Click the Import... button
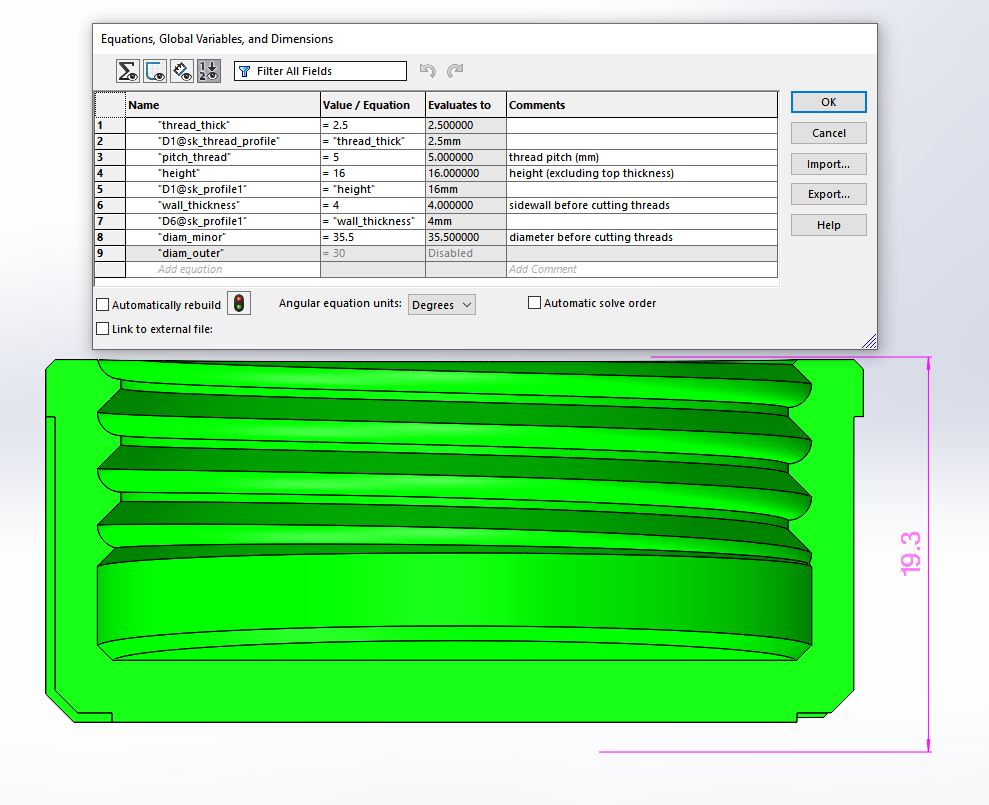The width and height of the screenshot is (989, 805). [829, 164]
